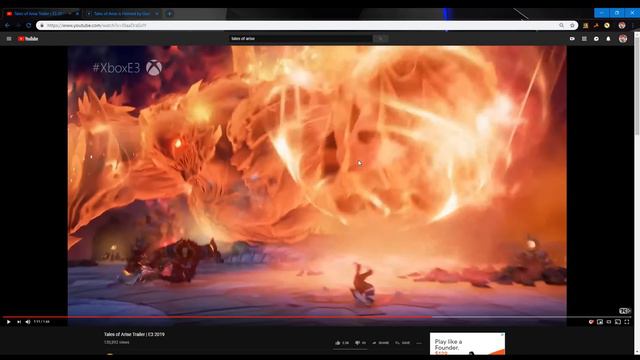This screenshot has width=640, height=360.
Task: Bookmark this page with the star
Action: click(572, 25)
